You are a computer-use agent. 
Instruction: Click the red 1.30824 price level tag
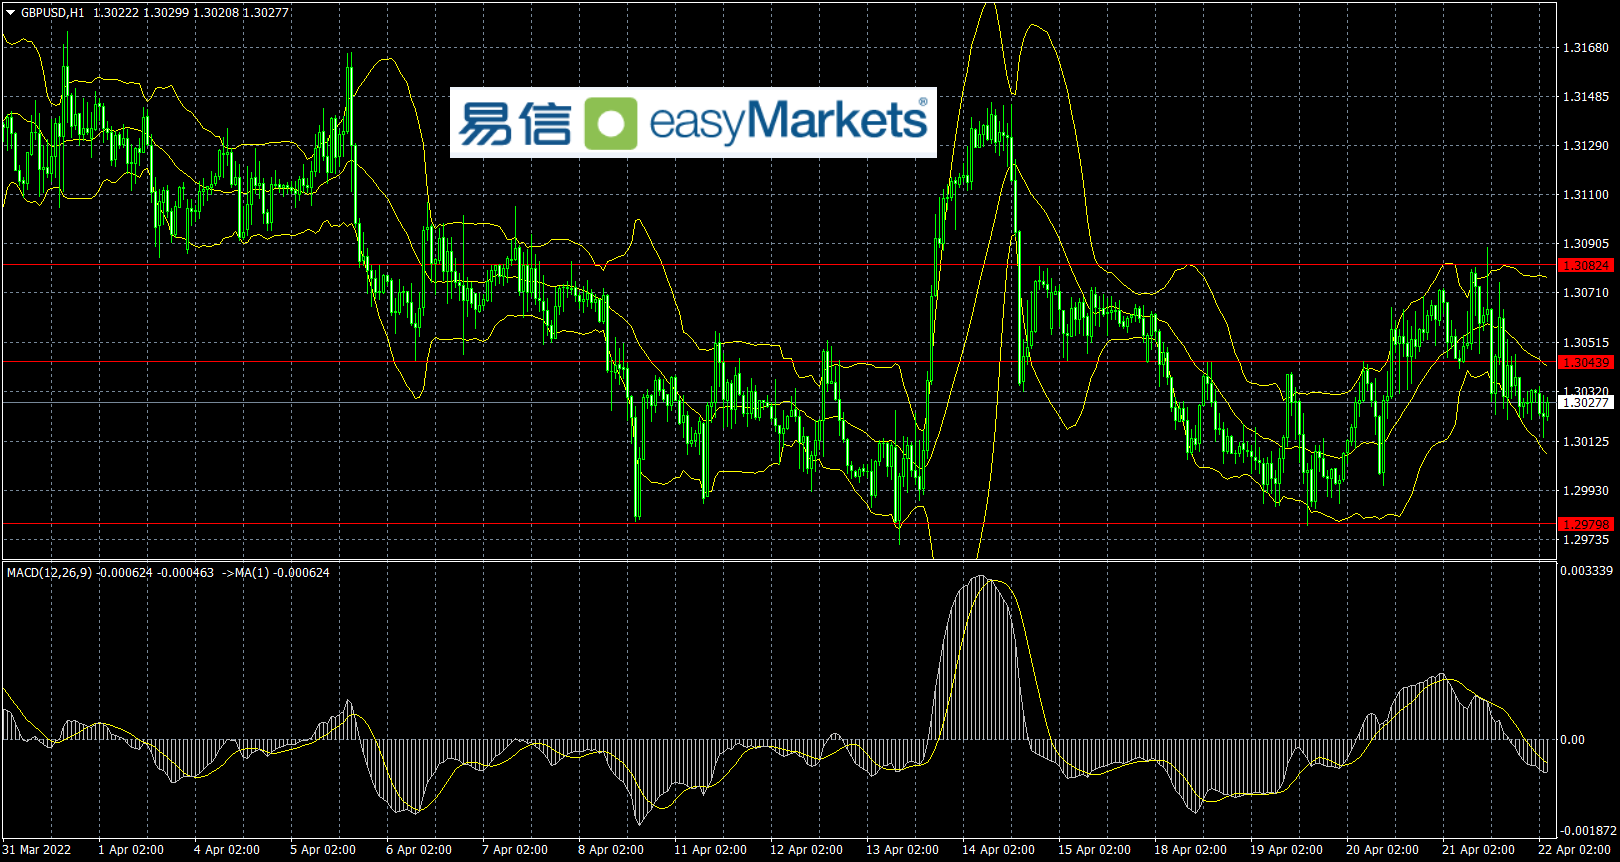click(x=1586, y=266)
